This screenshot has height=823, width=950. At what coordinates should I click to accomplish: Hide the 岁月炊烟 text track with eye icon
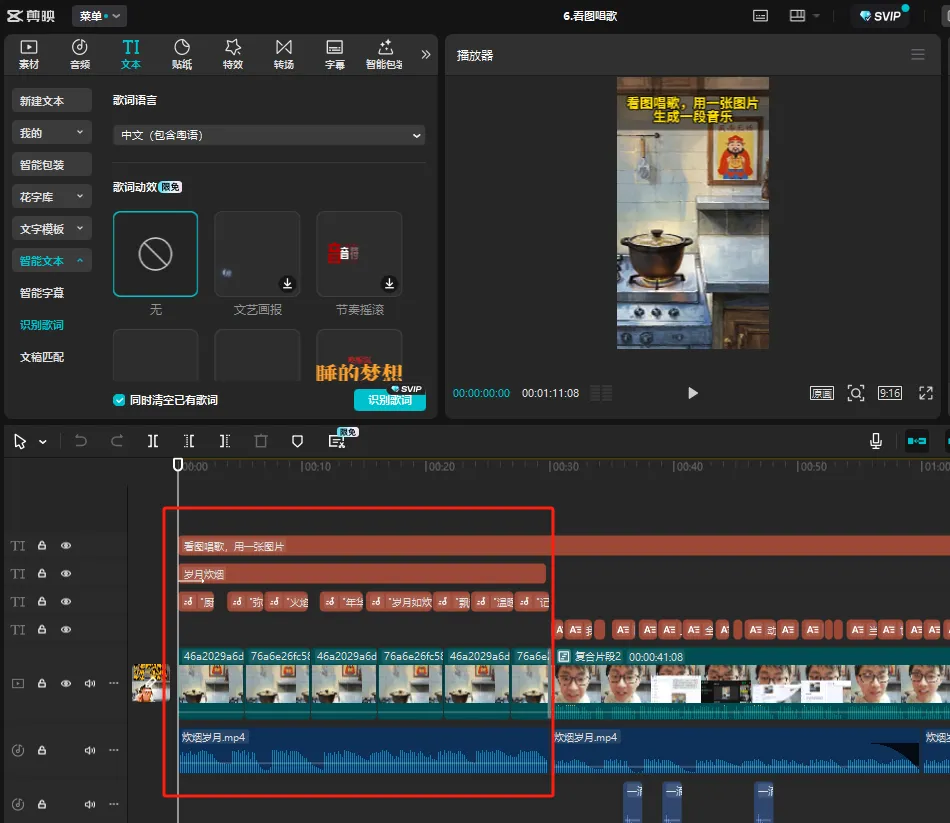pos(66,574)
